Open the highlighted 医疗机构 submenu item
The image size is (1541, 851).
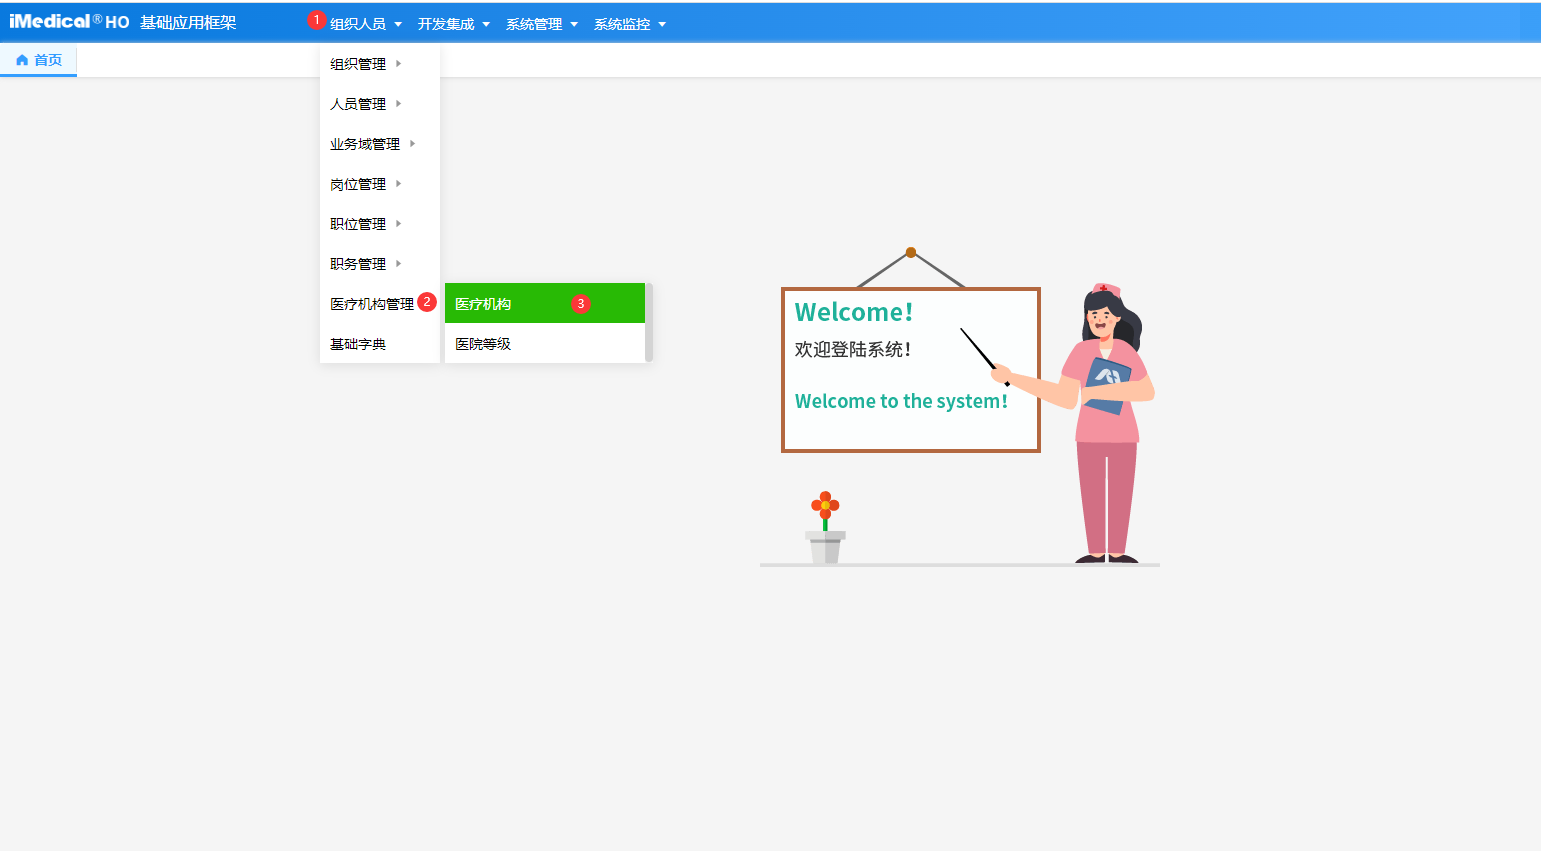pos(484,304)
